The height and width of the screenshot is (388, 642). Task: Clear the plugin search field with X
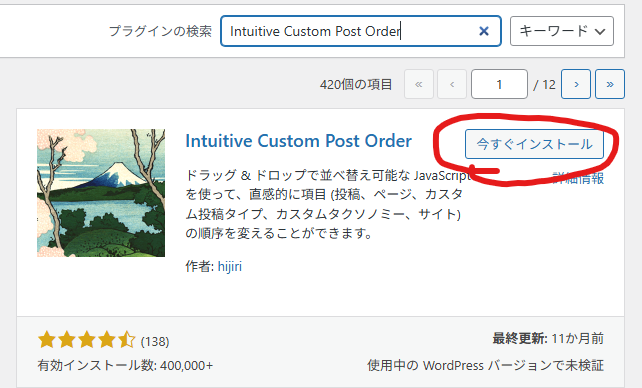pos(484,31)
